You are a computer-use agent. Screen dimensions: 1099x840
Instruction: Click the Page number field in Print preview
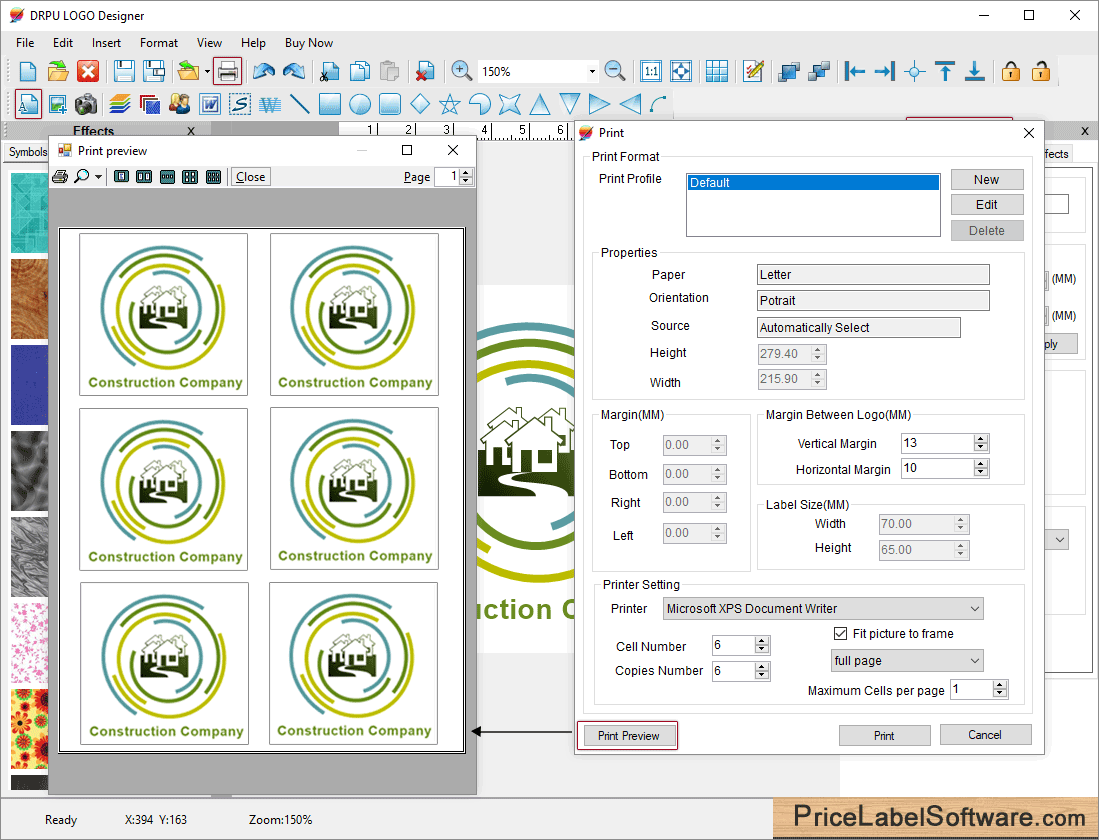coord(446,177)
